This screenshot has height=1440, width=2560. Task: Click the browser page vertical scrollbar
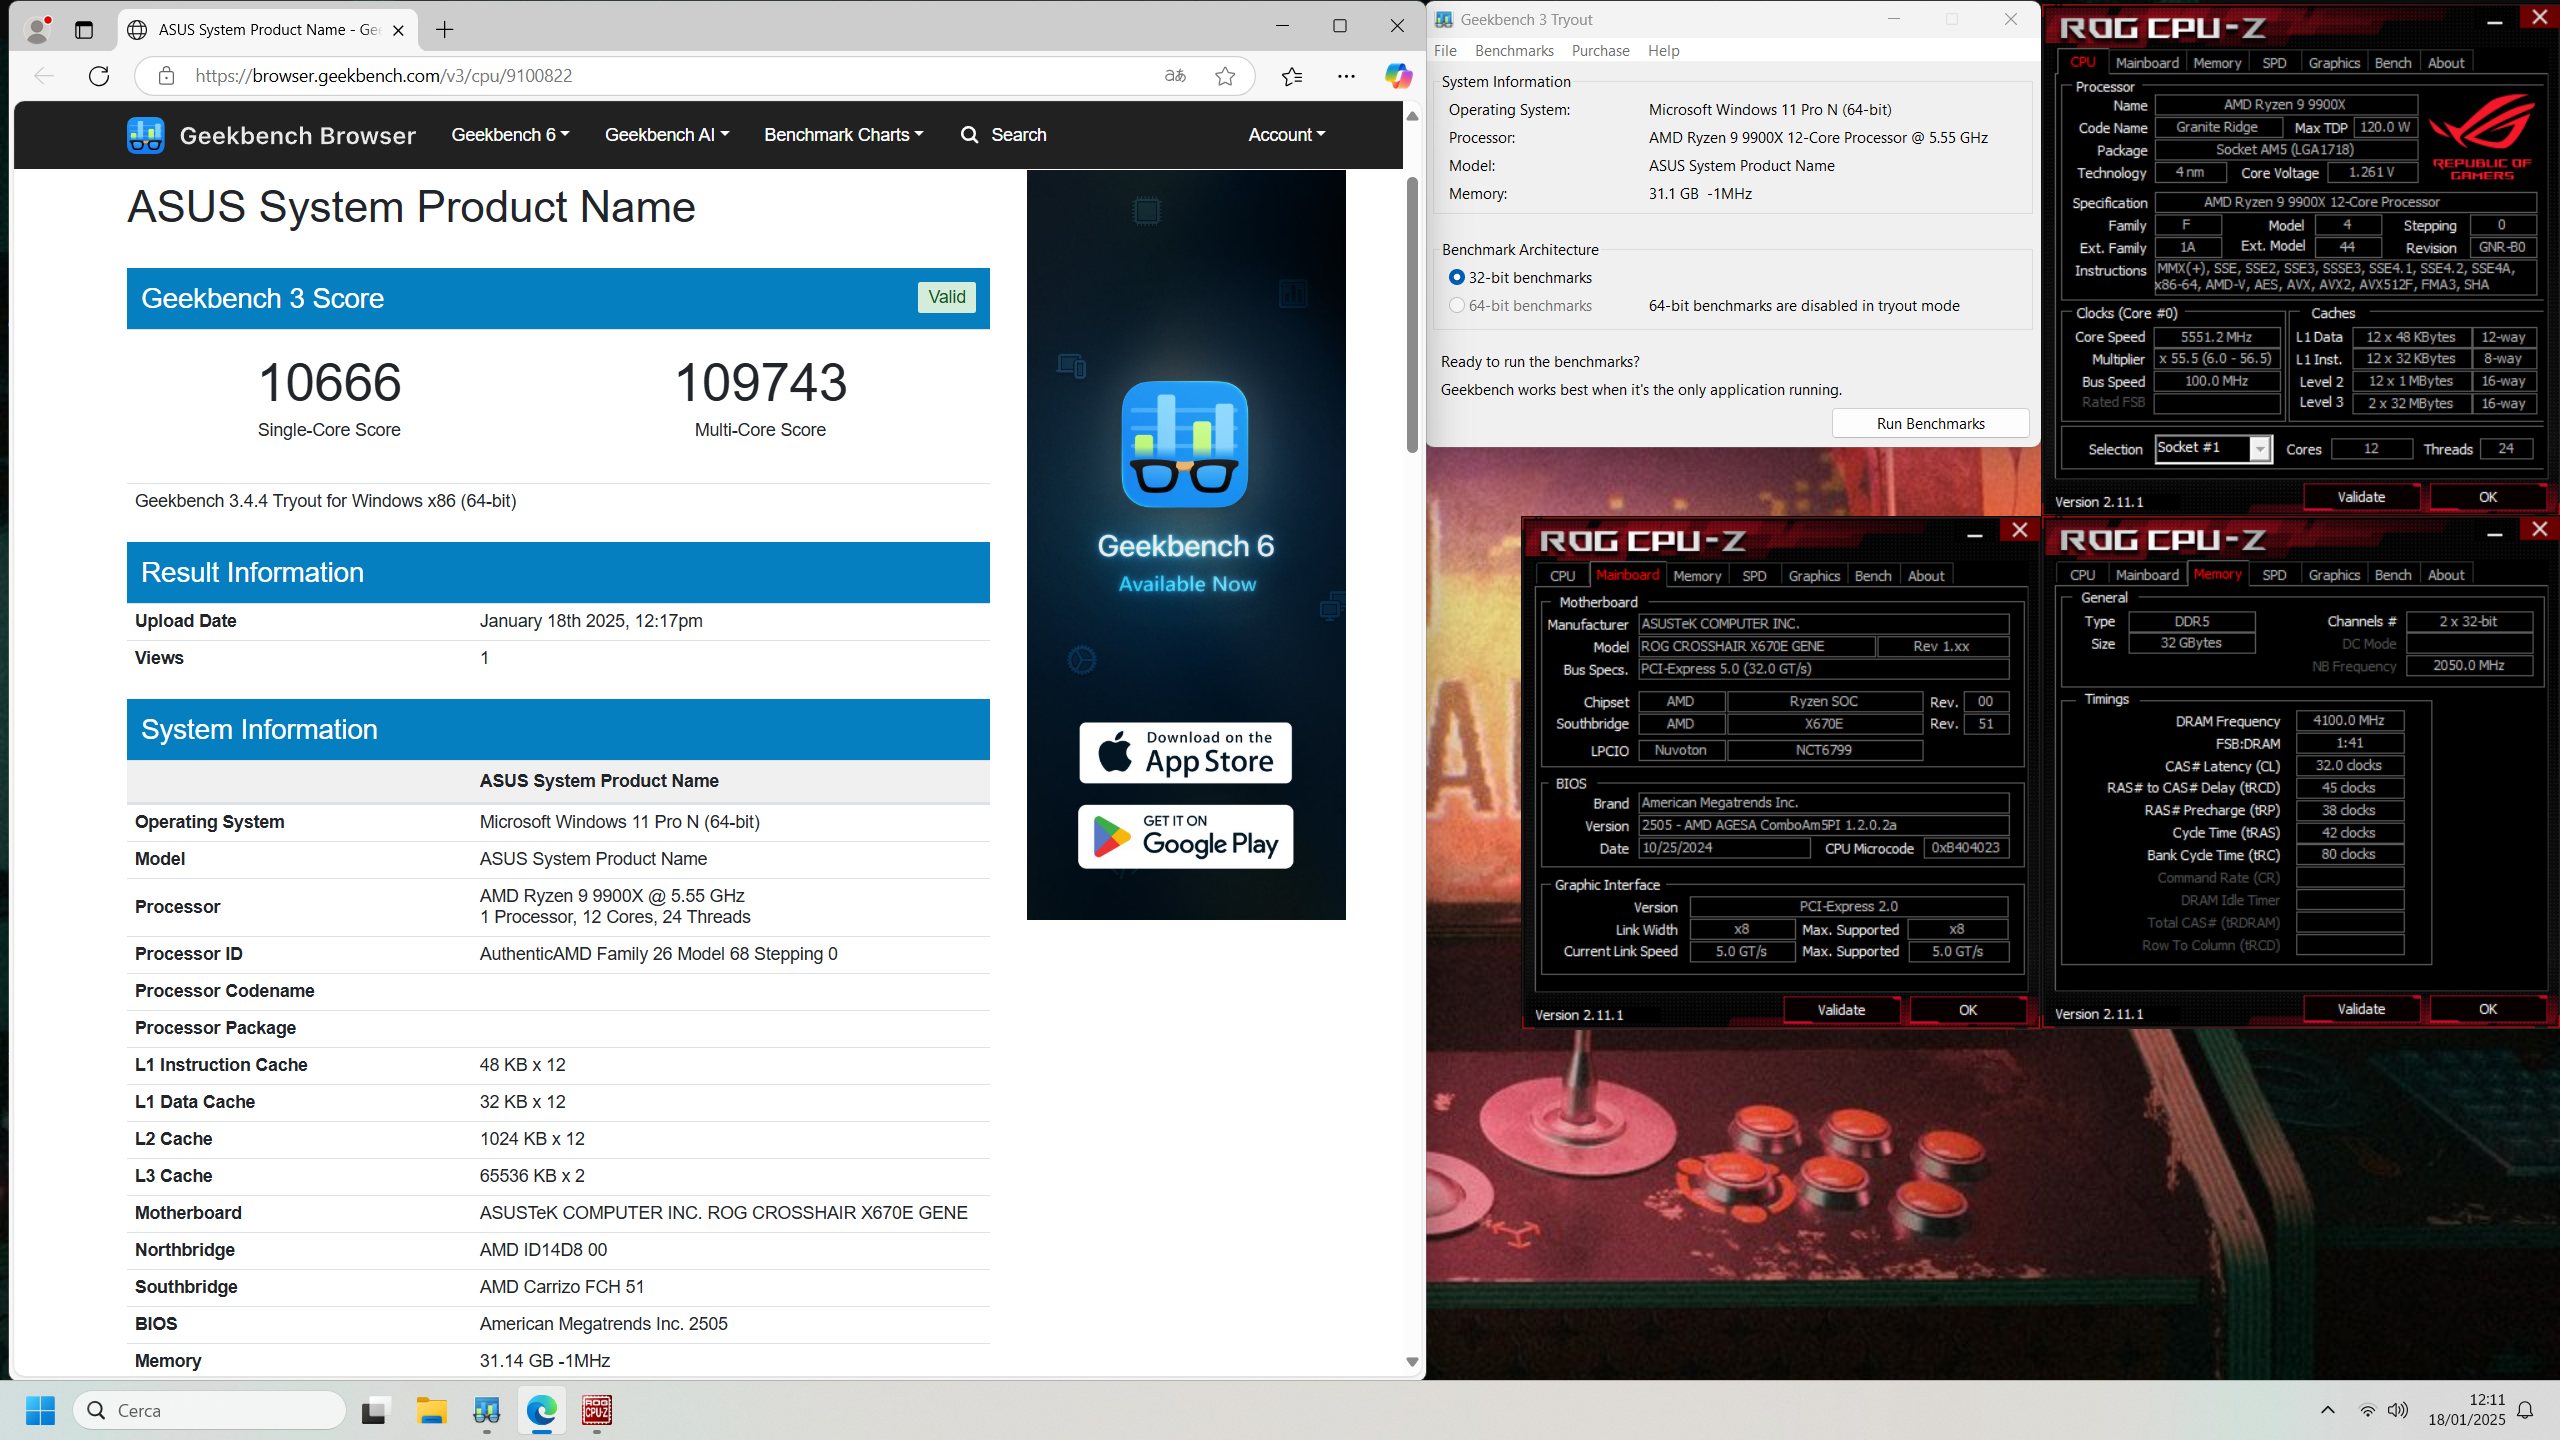tap(1412, 315)
